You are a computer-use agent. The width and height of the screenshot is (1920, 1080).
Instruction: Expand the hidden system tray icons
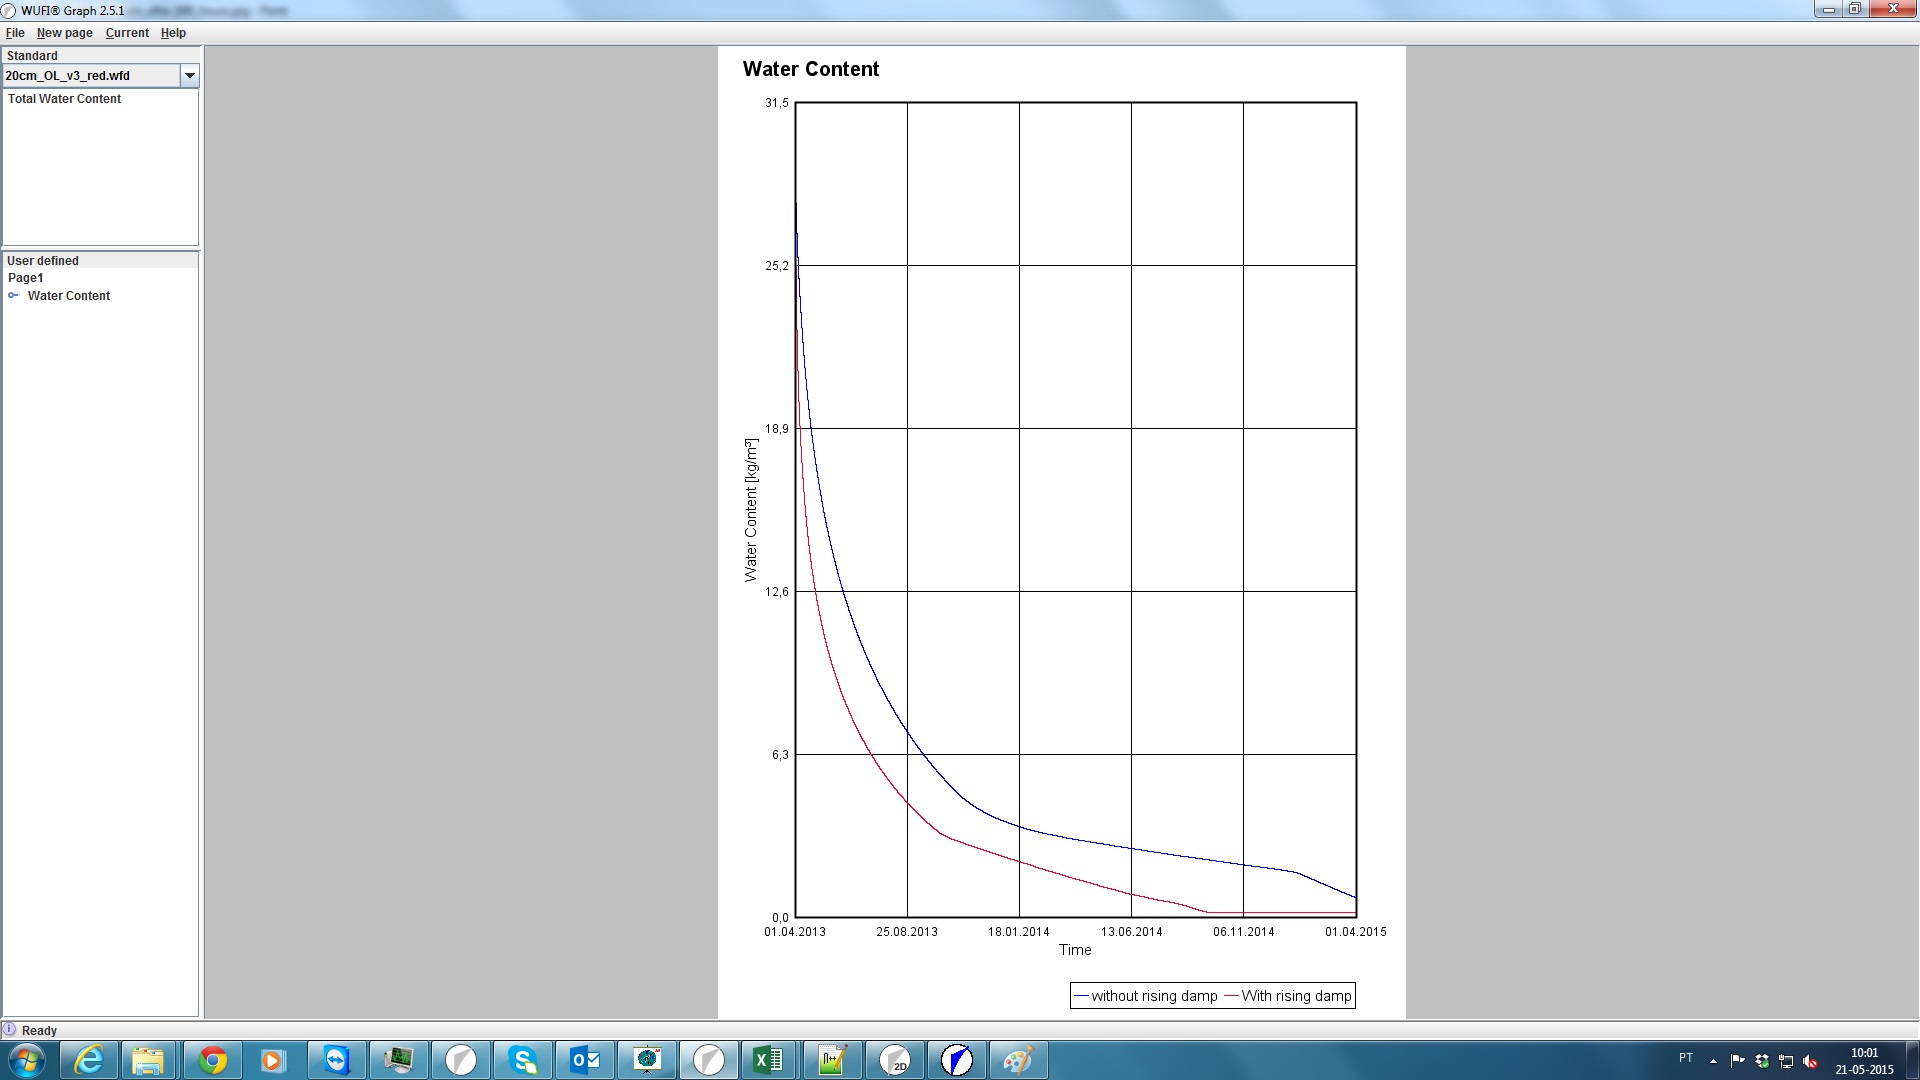pyautogui.click(x=1712, y=1060)
